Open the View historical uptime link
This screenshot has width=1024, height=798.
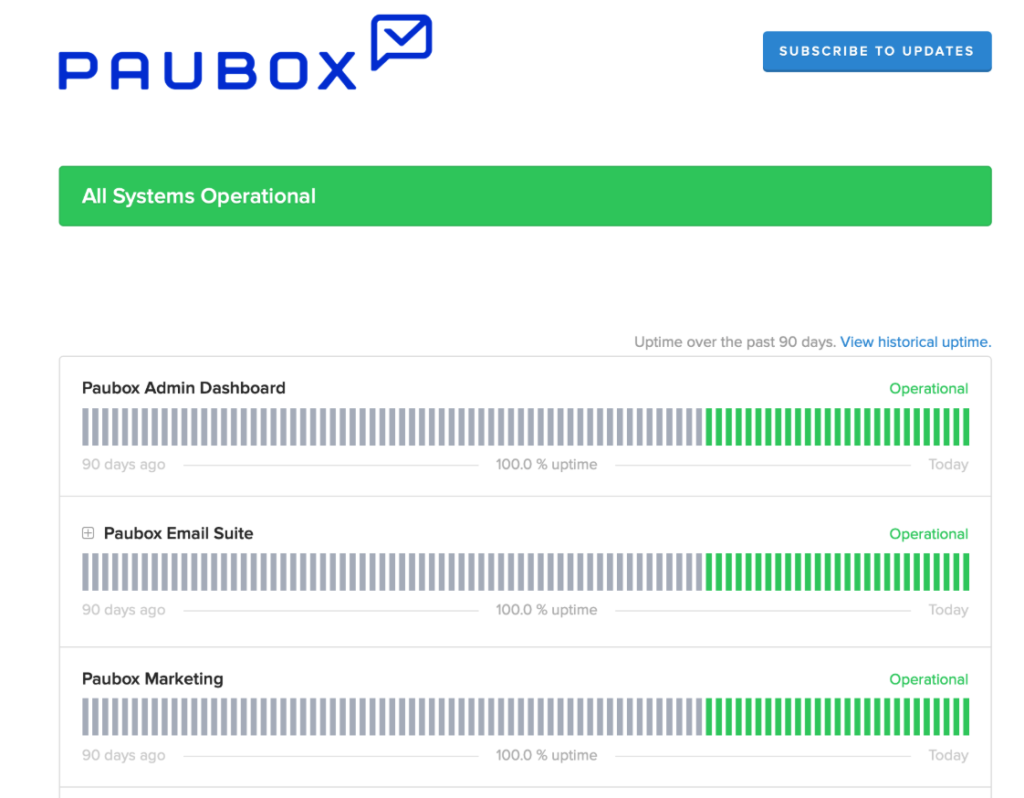(915, 342)
